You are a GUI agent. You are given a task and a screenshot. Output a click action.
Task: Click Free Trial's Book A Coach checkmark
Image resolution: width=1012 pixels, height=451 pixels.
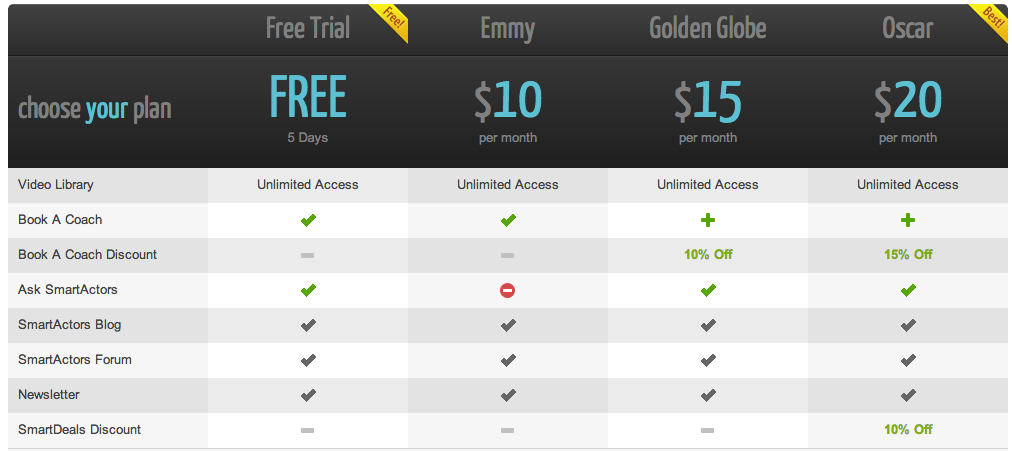point(308,220)
